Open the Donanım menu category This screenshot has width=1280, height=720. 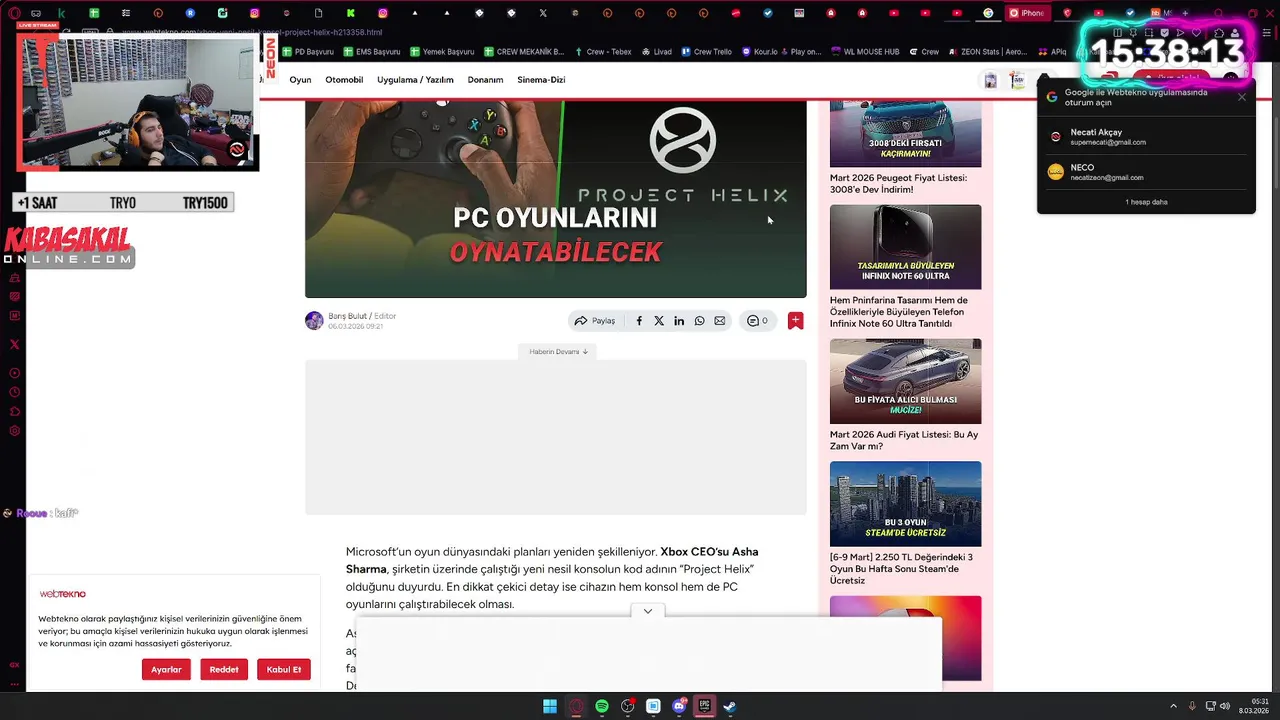click(485, 80)
